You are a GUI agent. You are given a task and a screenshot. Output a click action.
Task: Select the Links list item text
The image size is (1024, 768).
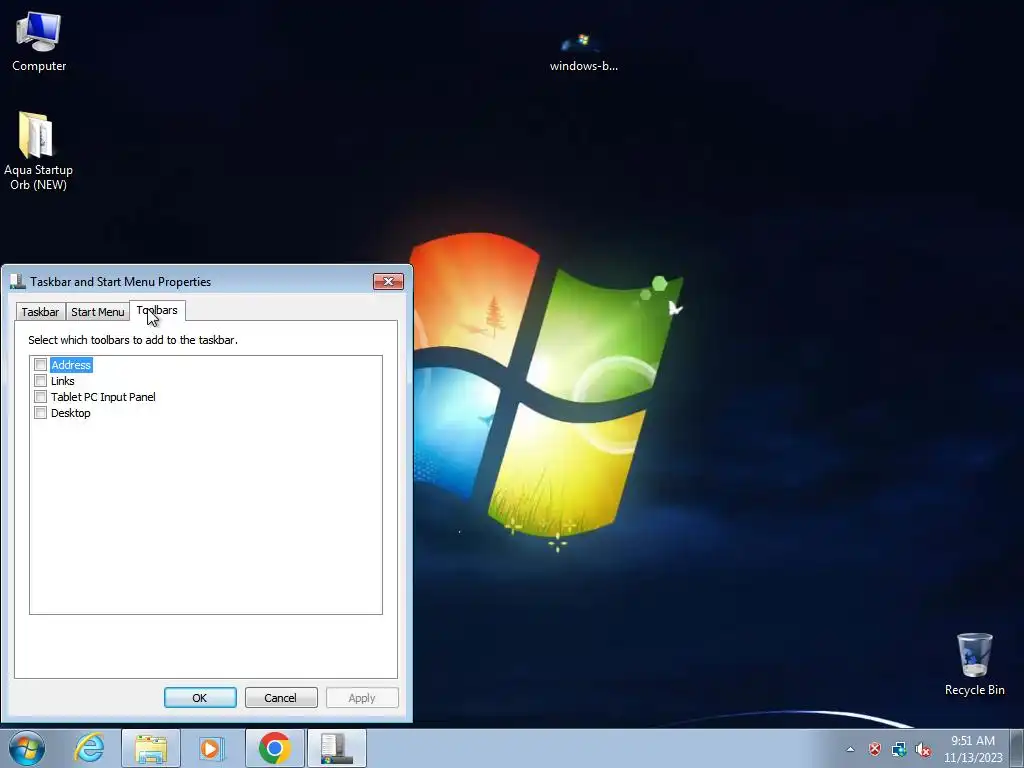coord(63,381)
